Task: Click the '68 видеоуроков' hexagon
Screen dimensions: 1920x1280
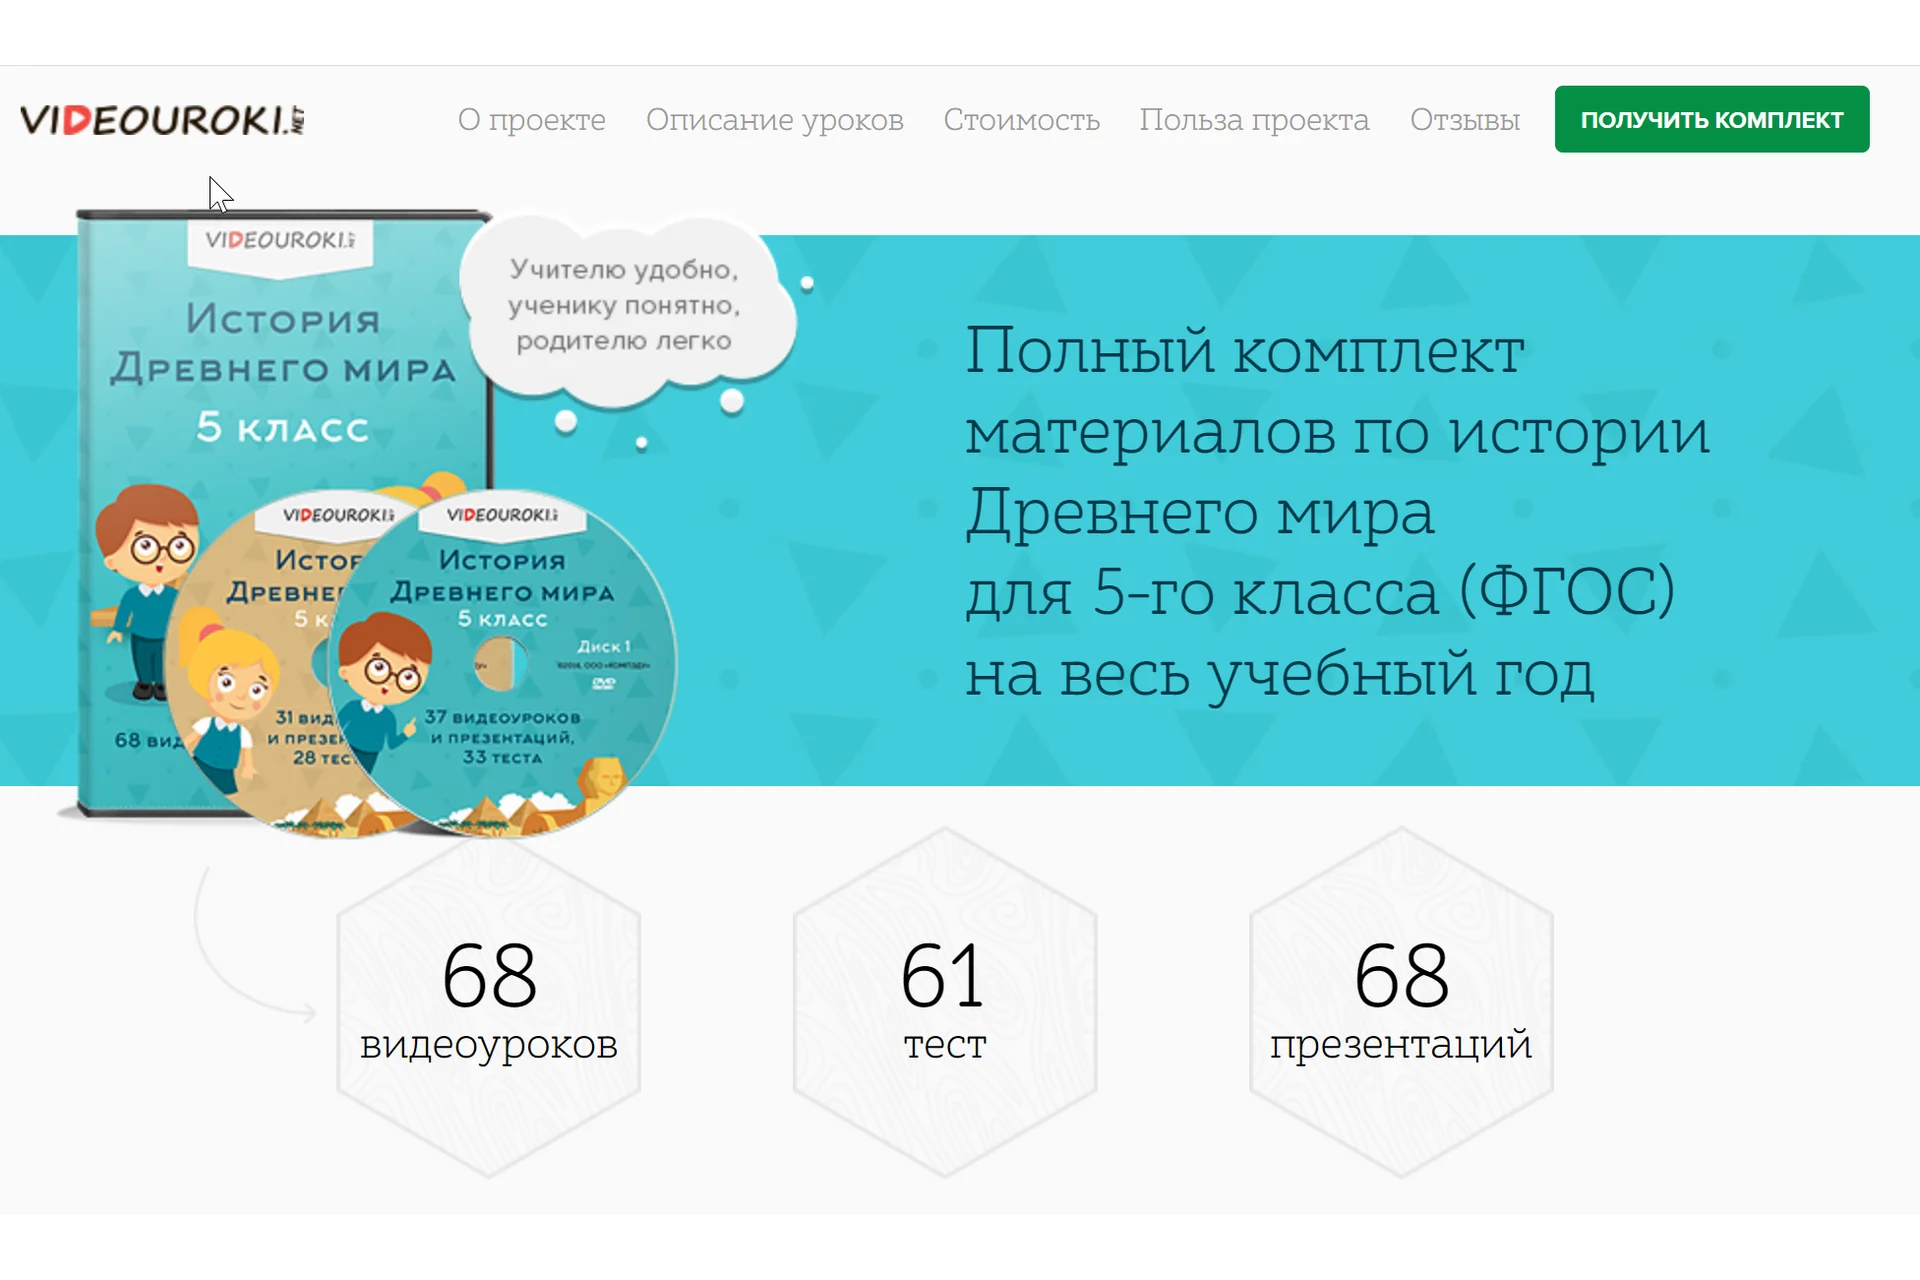Action: (x=489, y=1000)
